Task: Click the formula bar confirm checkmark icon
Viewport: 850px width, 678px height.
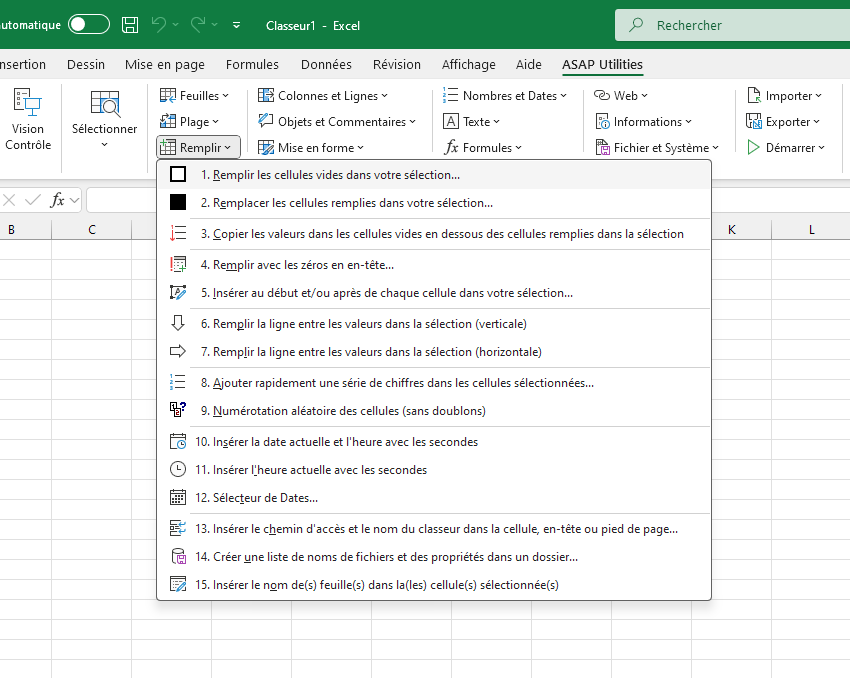Action: (x=33, y=201)
